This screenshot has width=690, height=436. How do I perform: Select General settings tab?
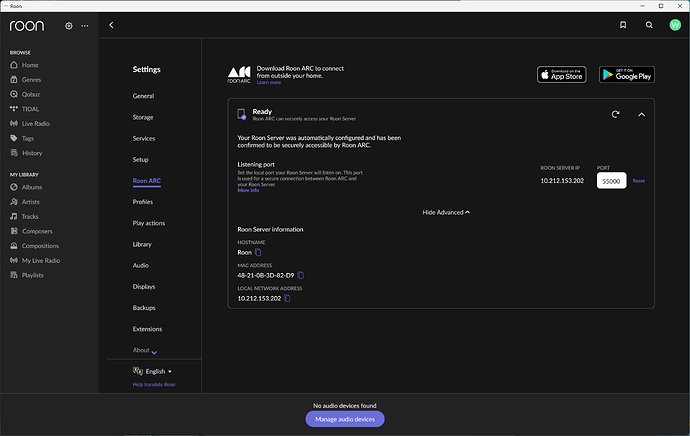[x=143, y=96]
